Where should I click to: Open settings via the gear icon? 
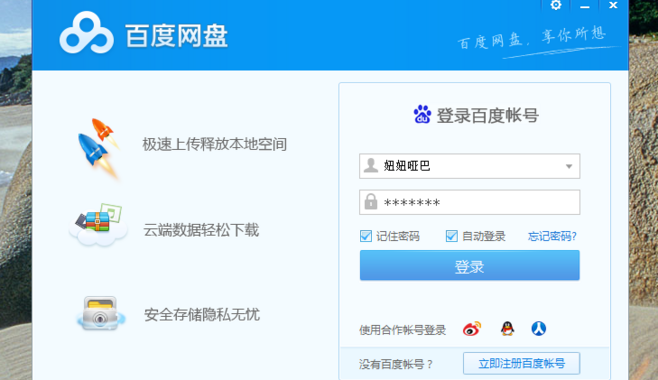tap(556, 5)
